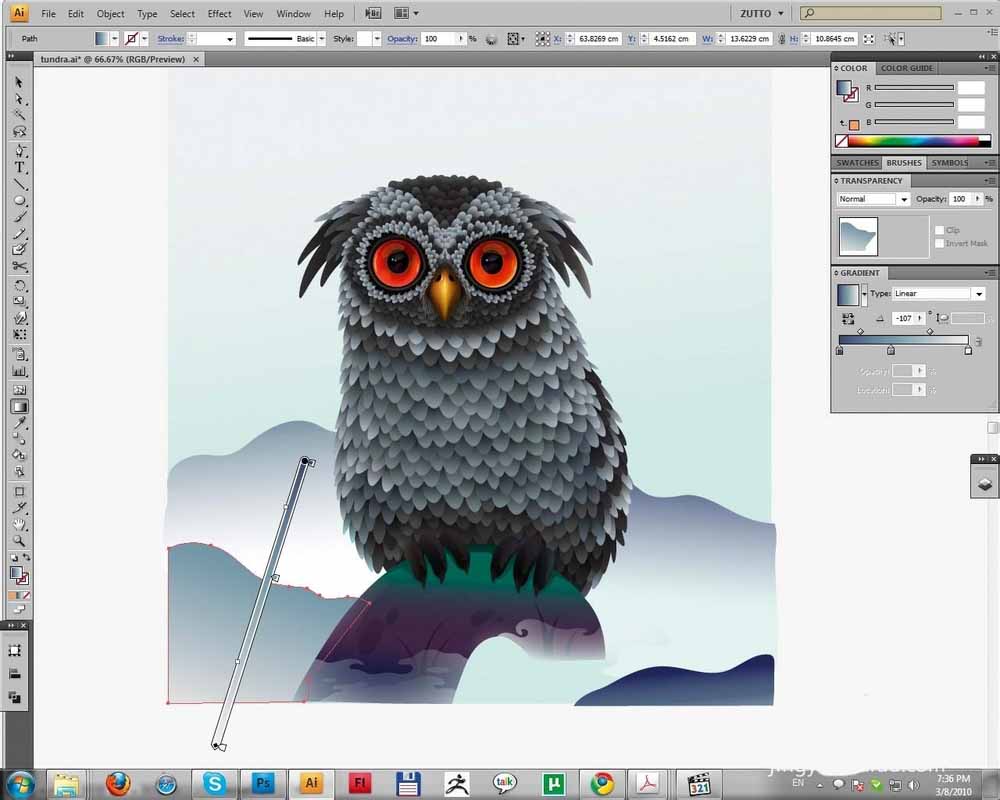1000x800 pixels.
Task: Select the Selection tool arrow
Action: click(x=18, y=82)
